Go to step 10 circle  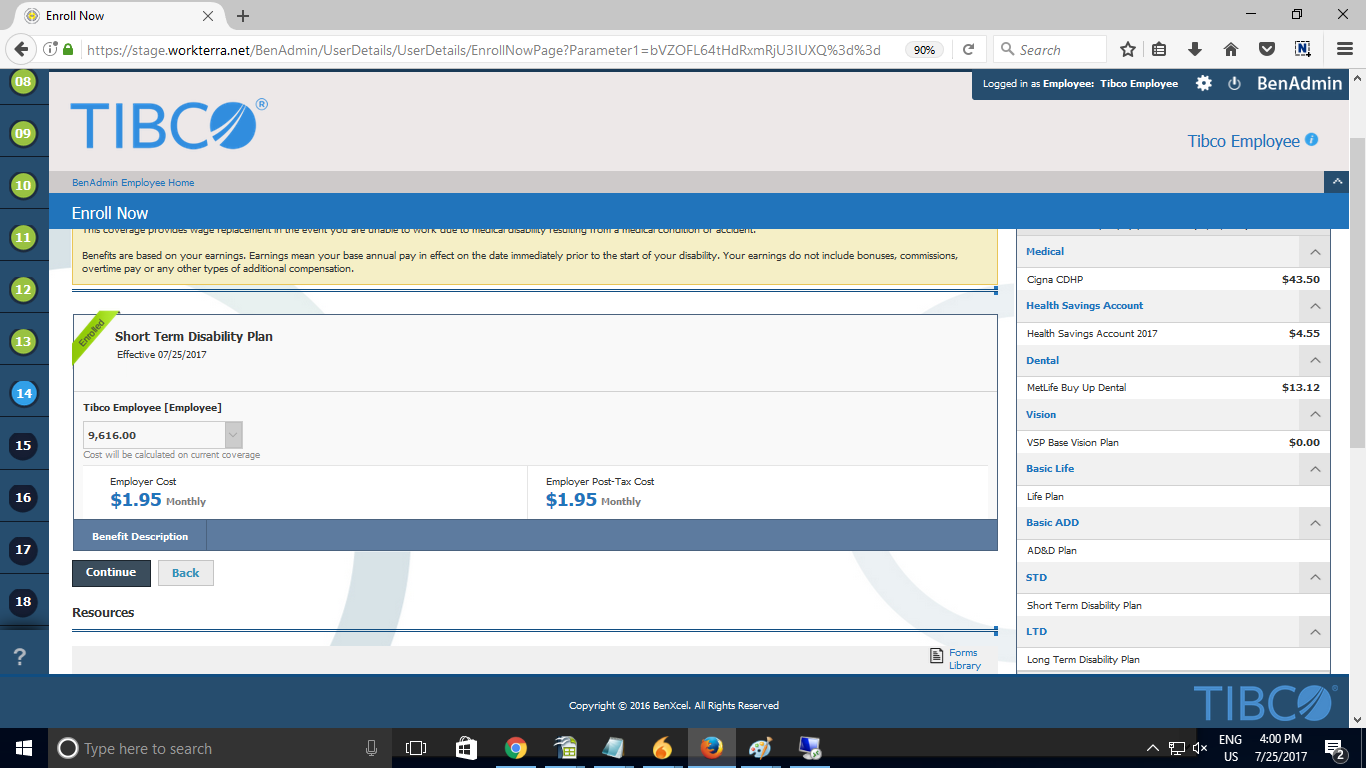pyautogui.click(x=23, y=185)
